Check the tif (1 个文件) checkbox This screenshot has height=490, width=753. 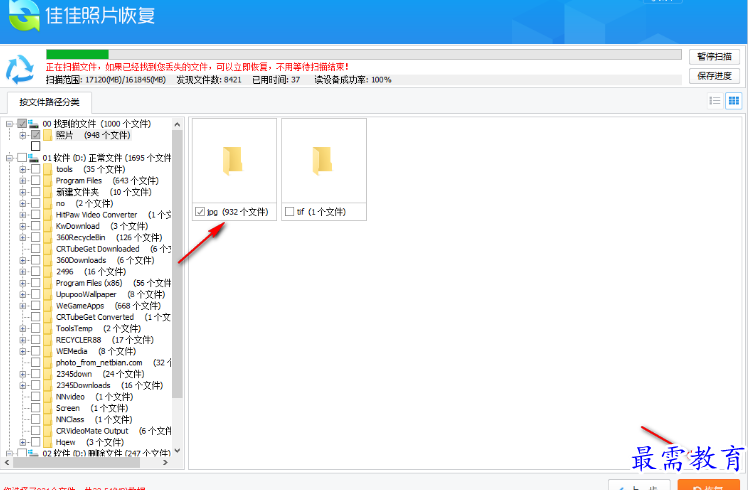pos(290,211)
